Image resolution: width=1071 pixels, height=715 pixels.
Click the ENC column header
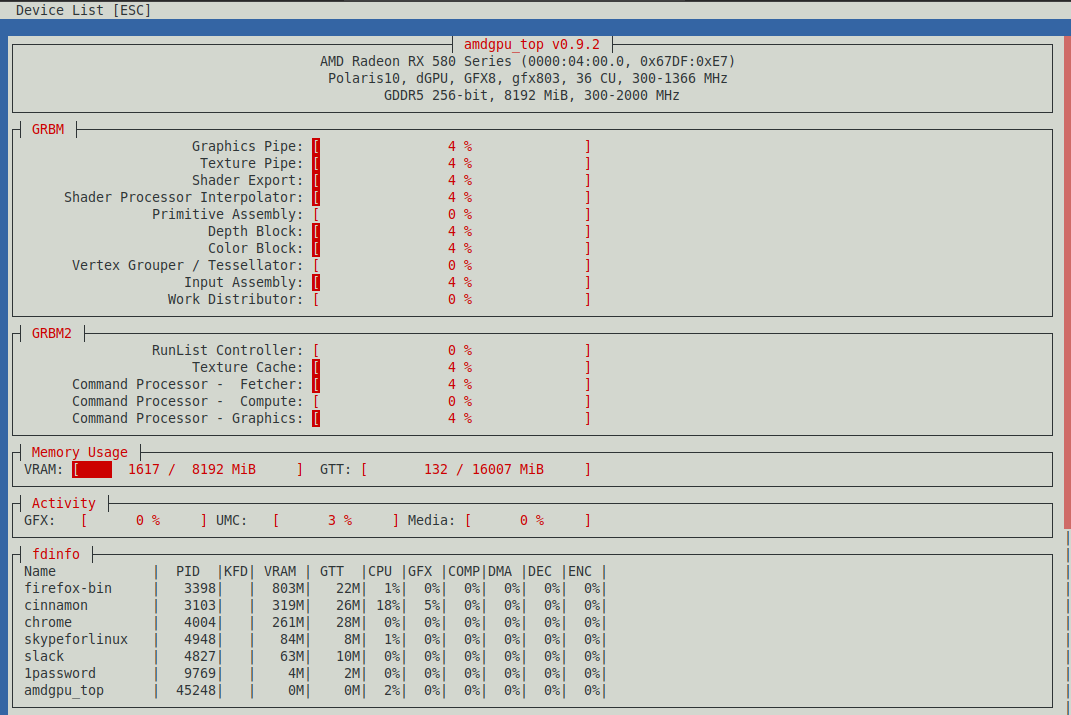580,571
